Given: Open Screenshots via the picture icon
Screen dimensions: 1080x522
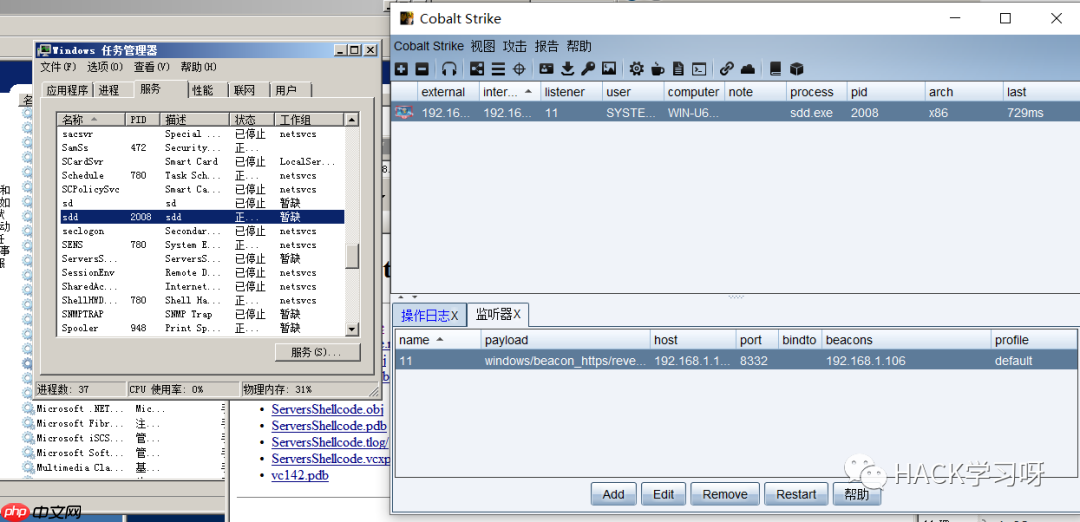Looking at the screenshot, I should (608, 69).
